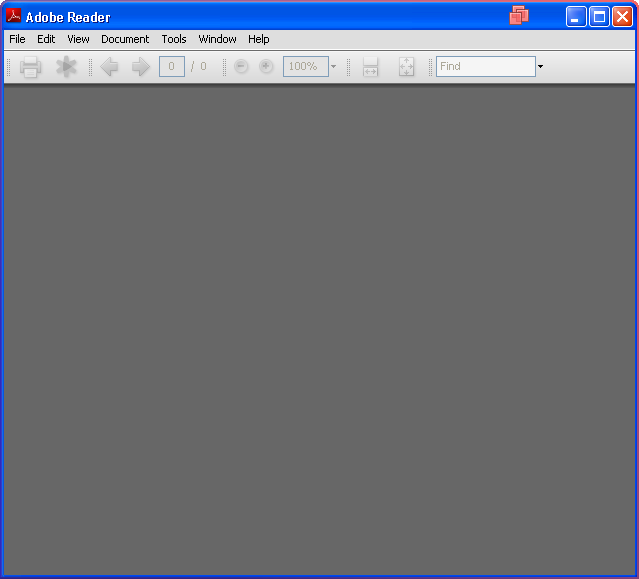Close the Adobe Reader window
Viewport: 639px width, 579px height.
pyautogui.click(x=622, y=17)
